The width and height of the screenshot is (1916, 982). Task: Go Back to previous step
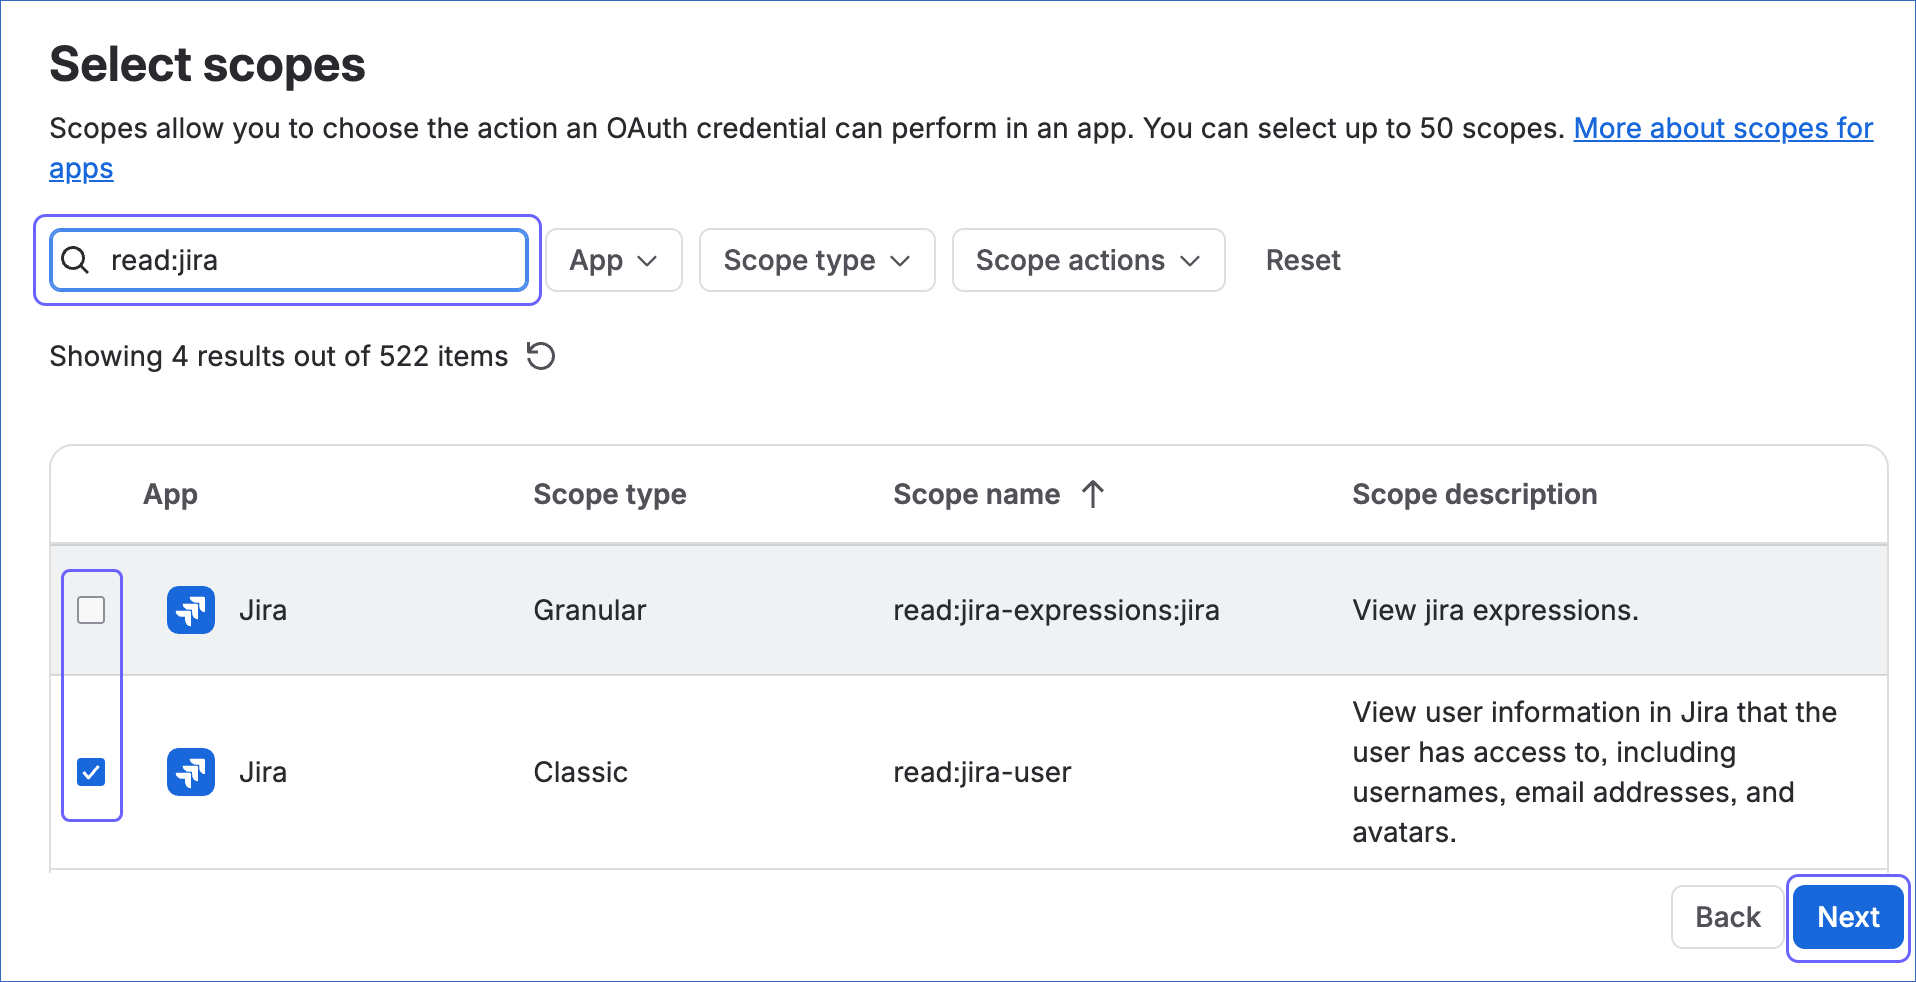tap(1728, 917)
